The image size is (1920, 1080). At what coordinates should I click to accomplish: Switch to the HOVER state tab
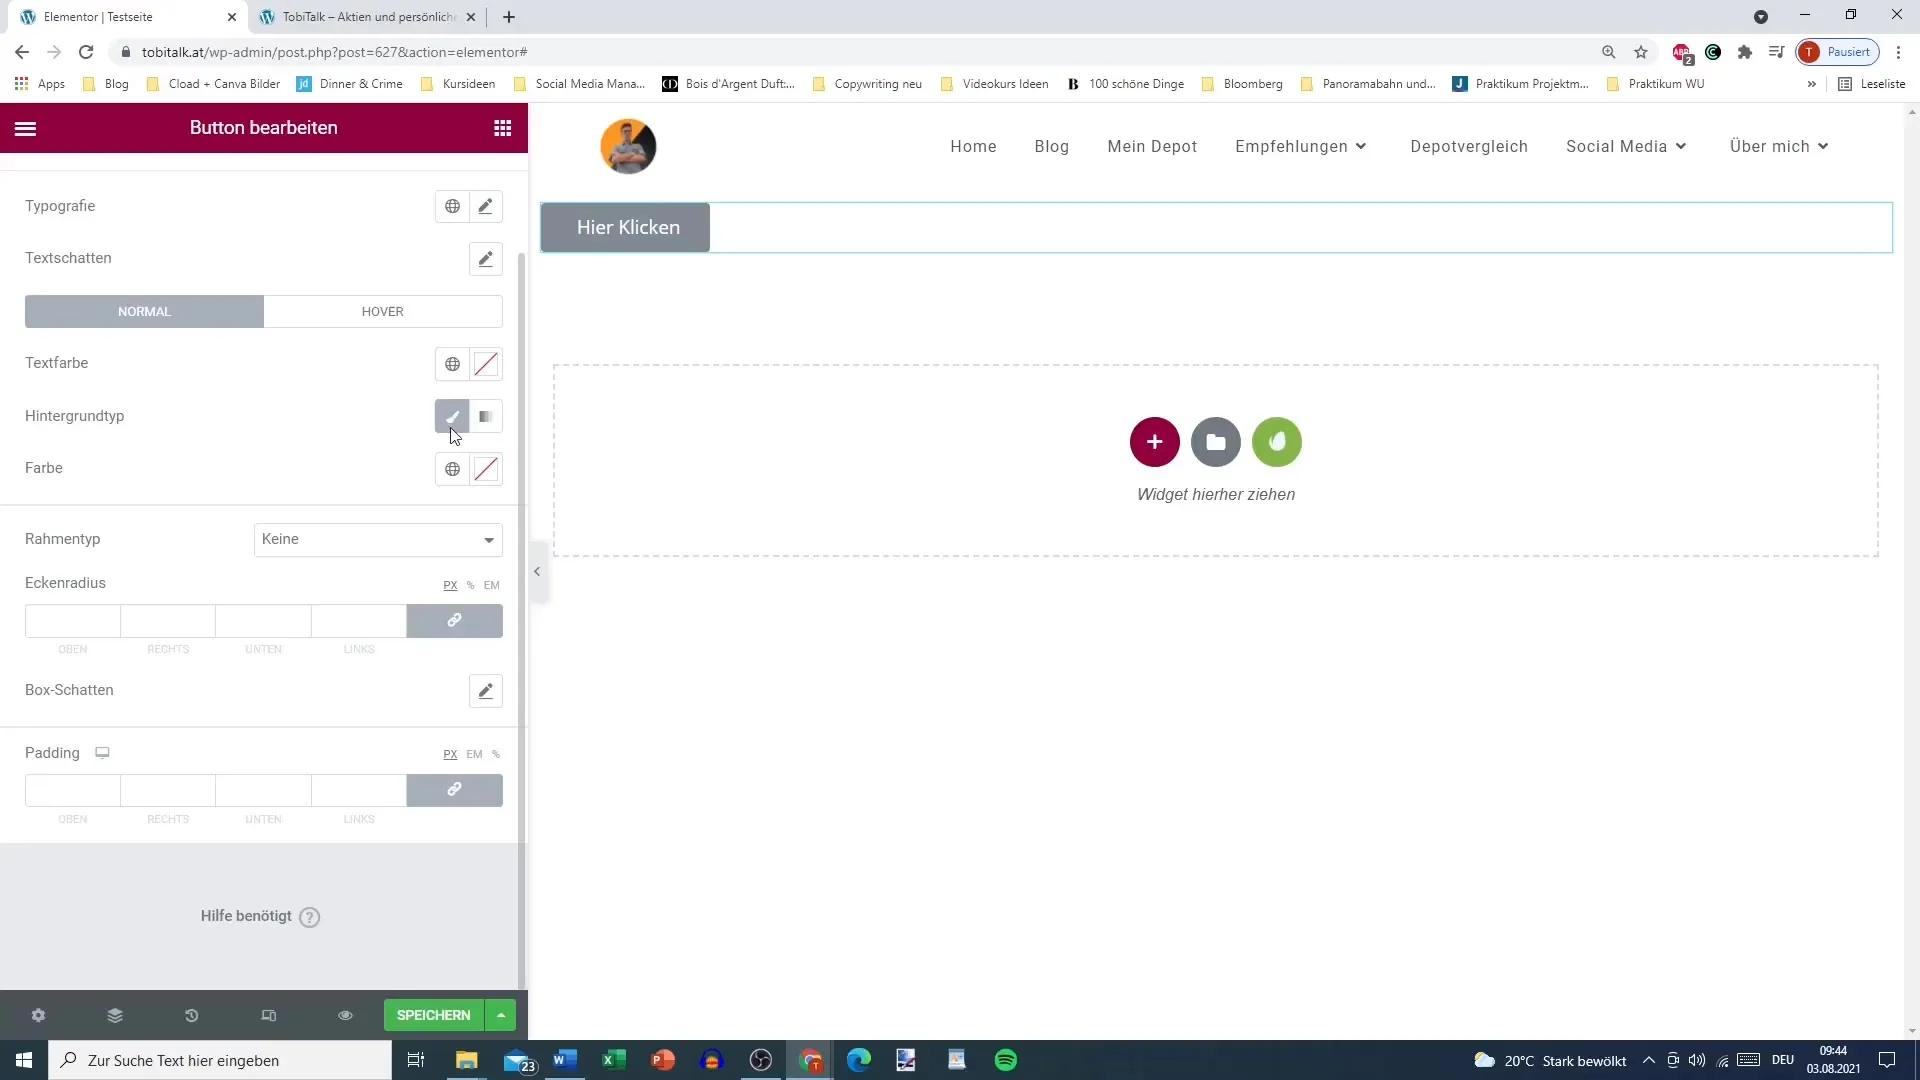click(383, 312)
